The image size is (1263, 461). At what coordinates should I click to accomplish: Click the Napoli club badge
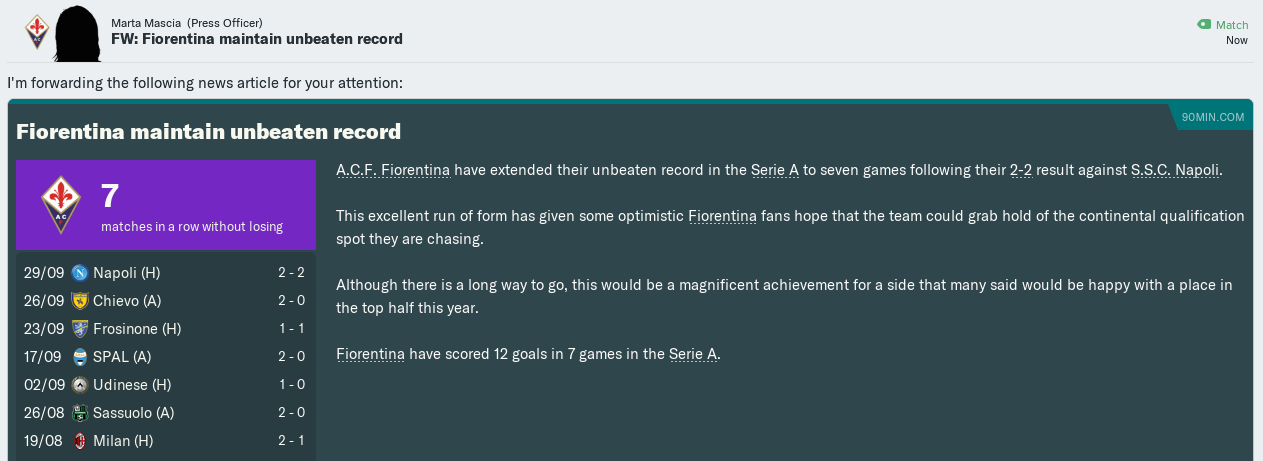click(80, 273)
